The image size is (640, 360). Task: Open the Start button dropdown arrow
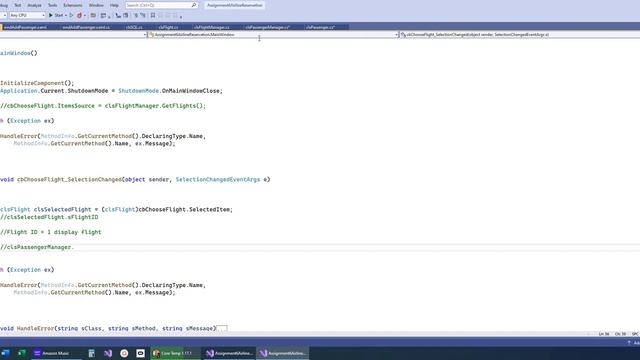66,15
